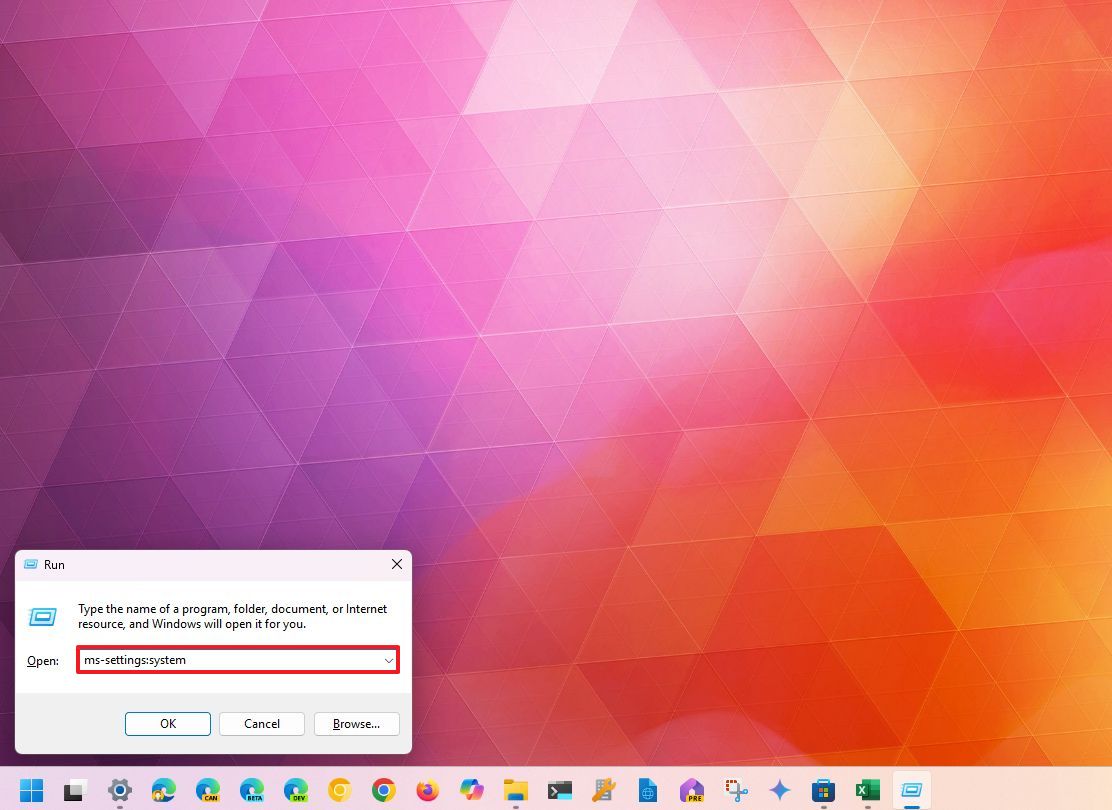Expand the Open field history dropdown
The height and width of the screenshot is (810, 1112).
389,660
